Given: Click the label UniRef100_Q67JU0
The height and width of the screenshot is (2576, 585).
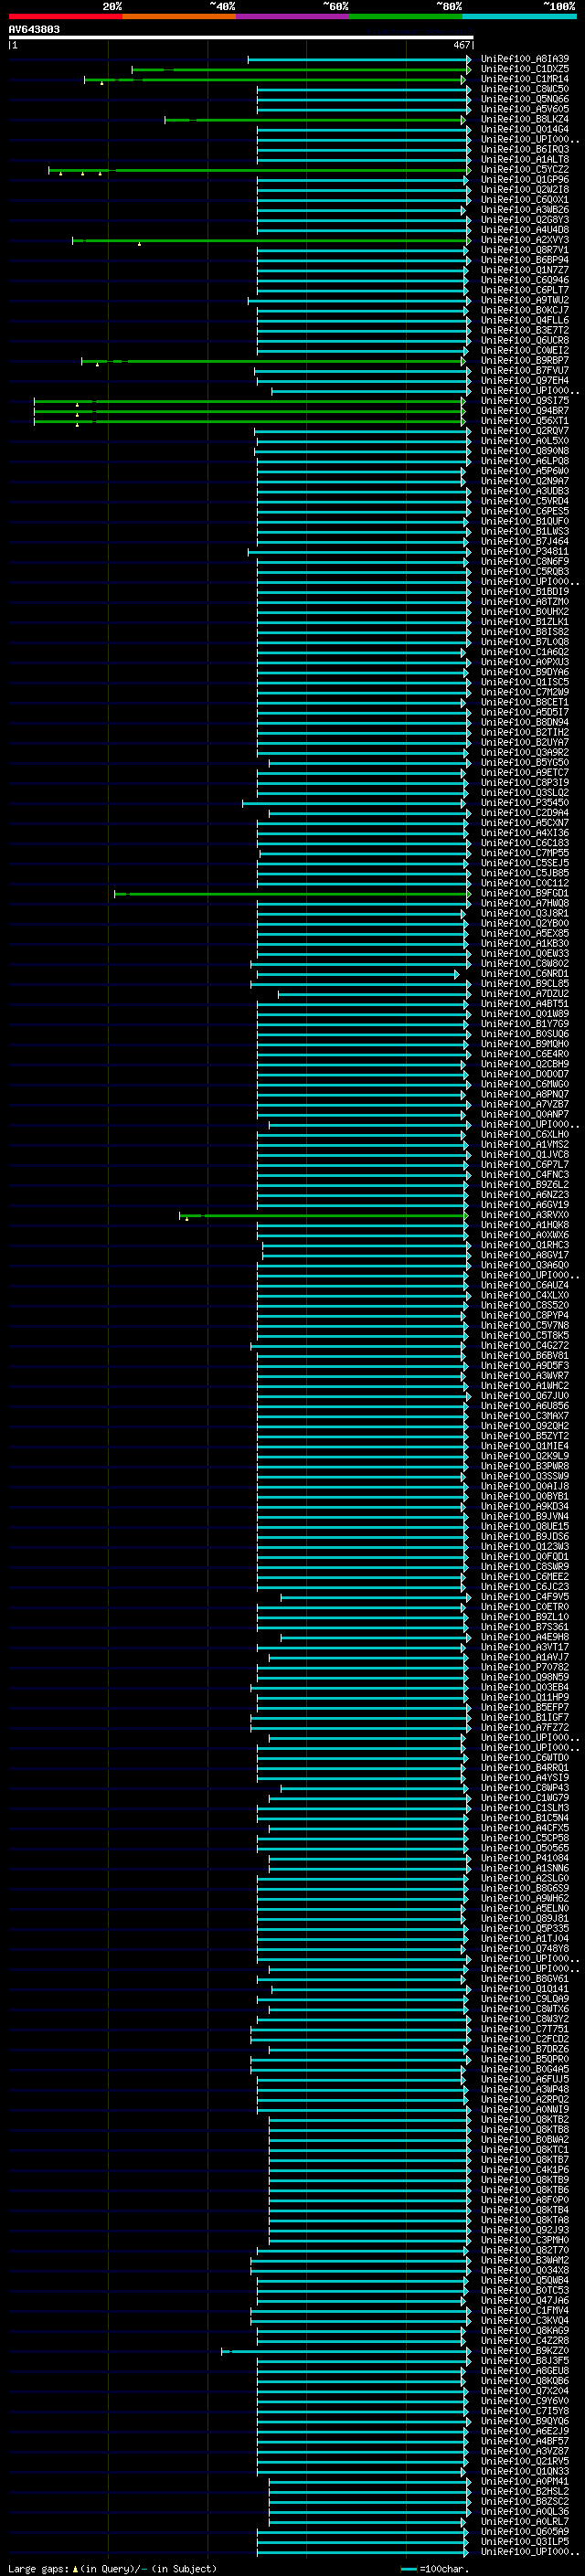Looking at the screenshot, I should click(525, 1396).
